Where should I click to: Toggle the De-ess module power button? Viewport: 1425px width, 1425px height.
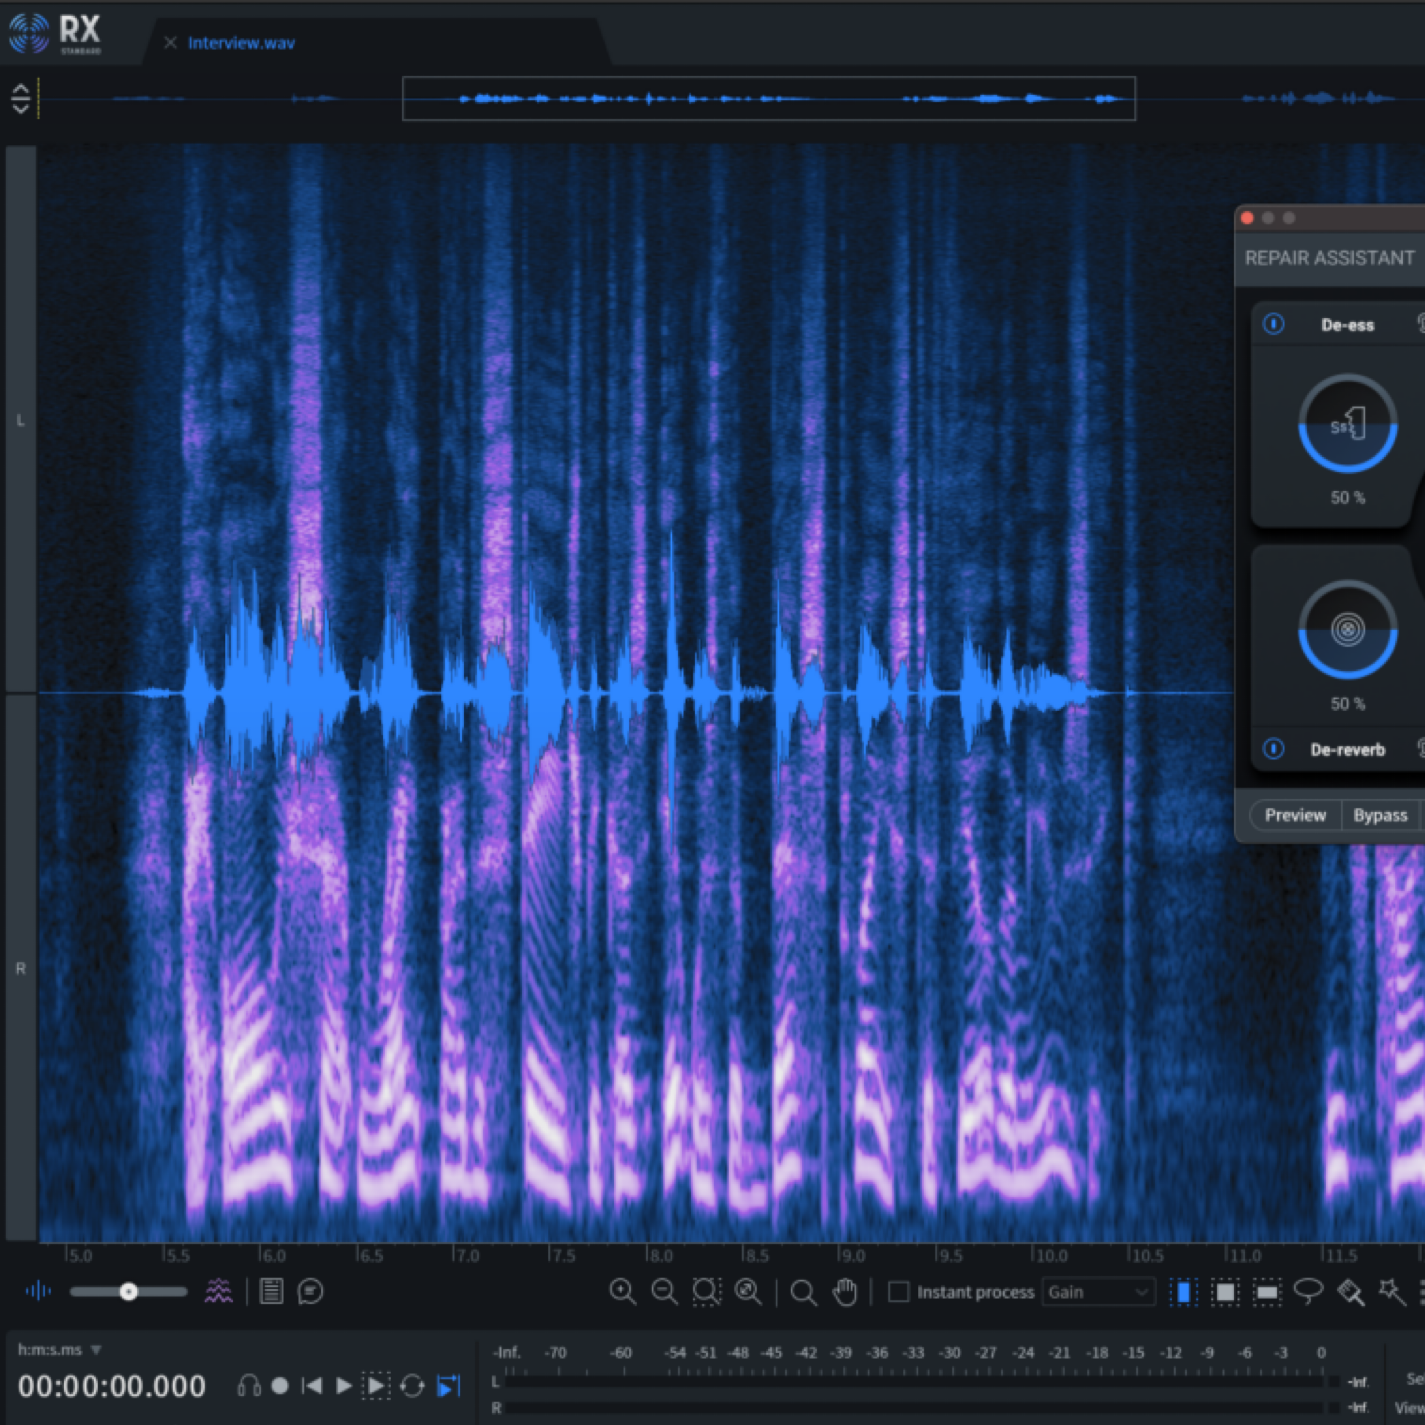(1273, 324)
